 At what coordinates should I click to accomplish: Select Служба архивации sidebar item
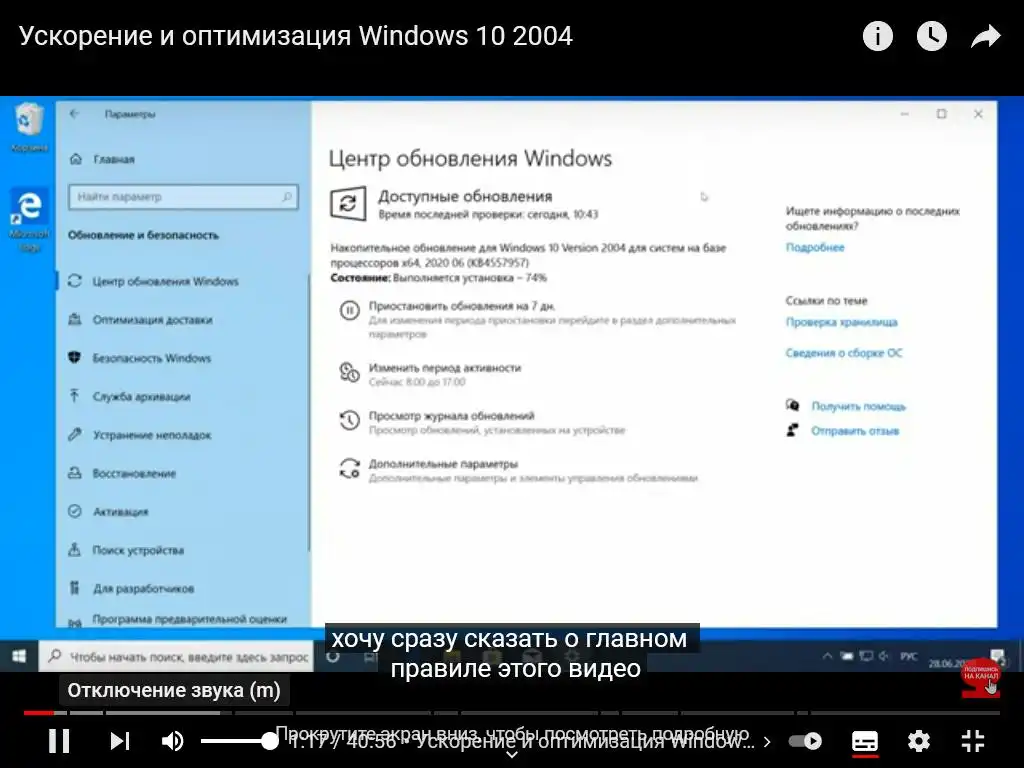pyautogui.click(x=141, y=396)
